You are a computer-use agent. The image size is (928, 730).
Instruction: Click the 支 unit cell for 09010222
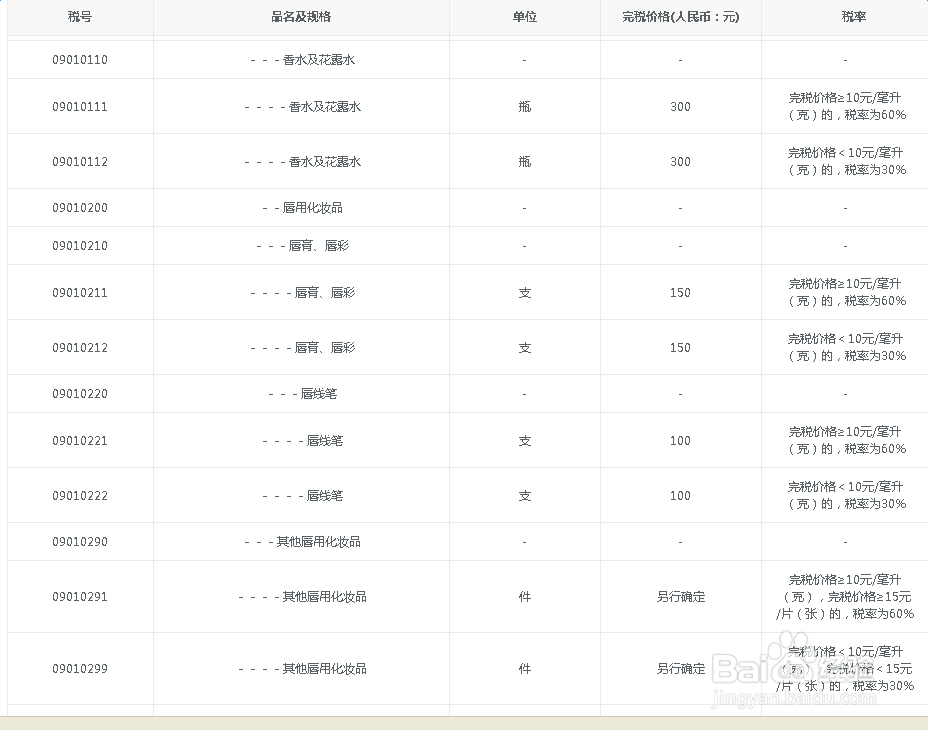point(524,495)
